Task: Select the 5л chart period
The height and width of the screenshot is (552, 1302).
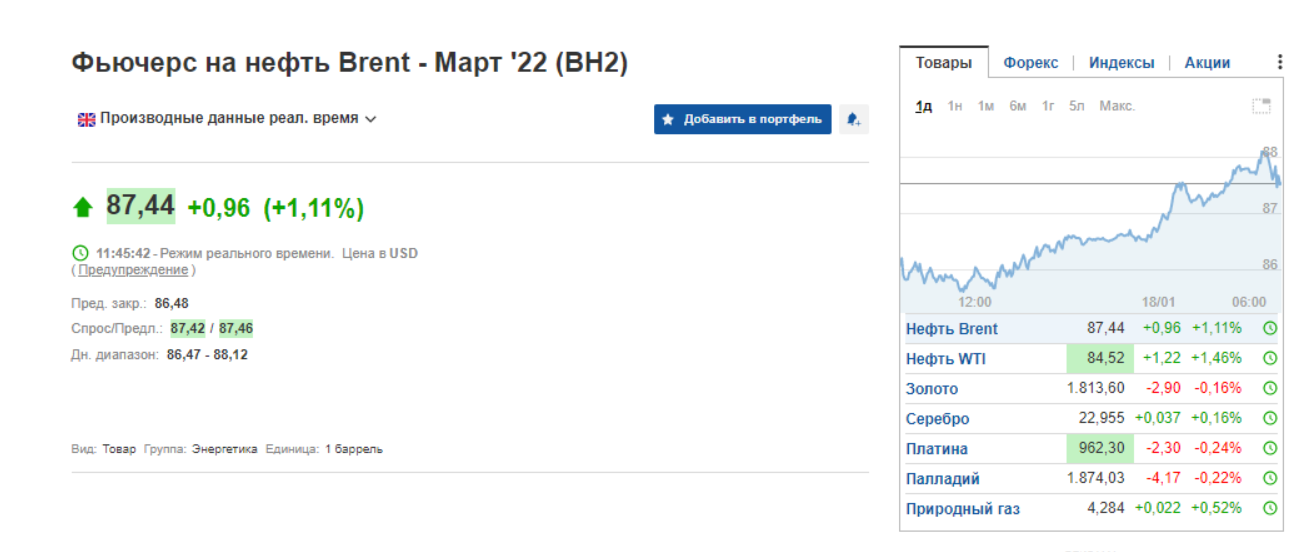Action: click(1076, 106)
